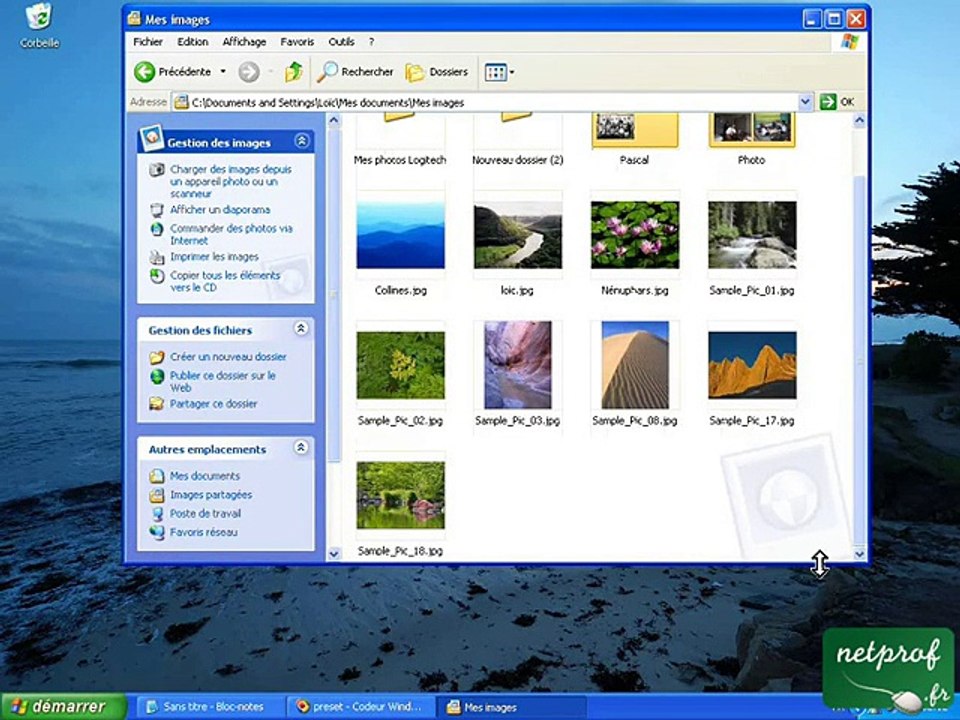Viewport: 960px width, 720px height.
Task: Click the globe icon beside Publier ce dossier
Action: 157,376
